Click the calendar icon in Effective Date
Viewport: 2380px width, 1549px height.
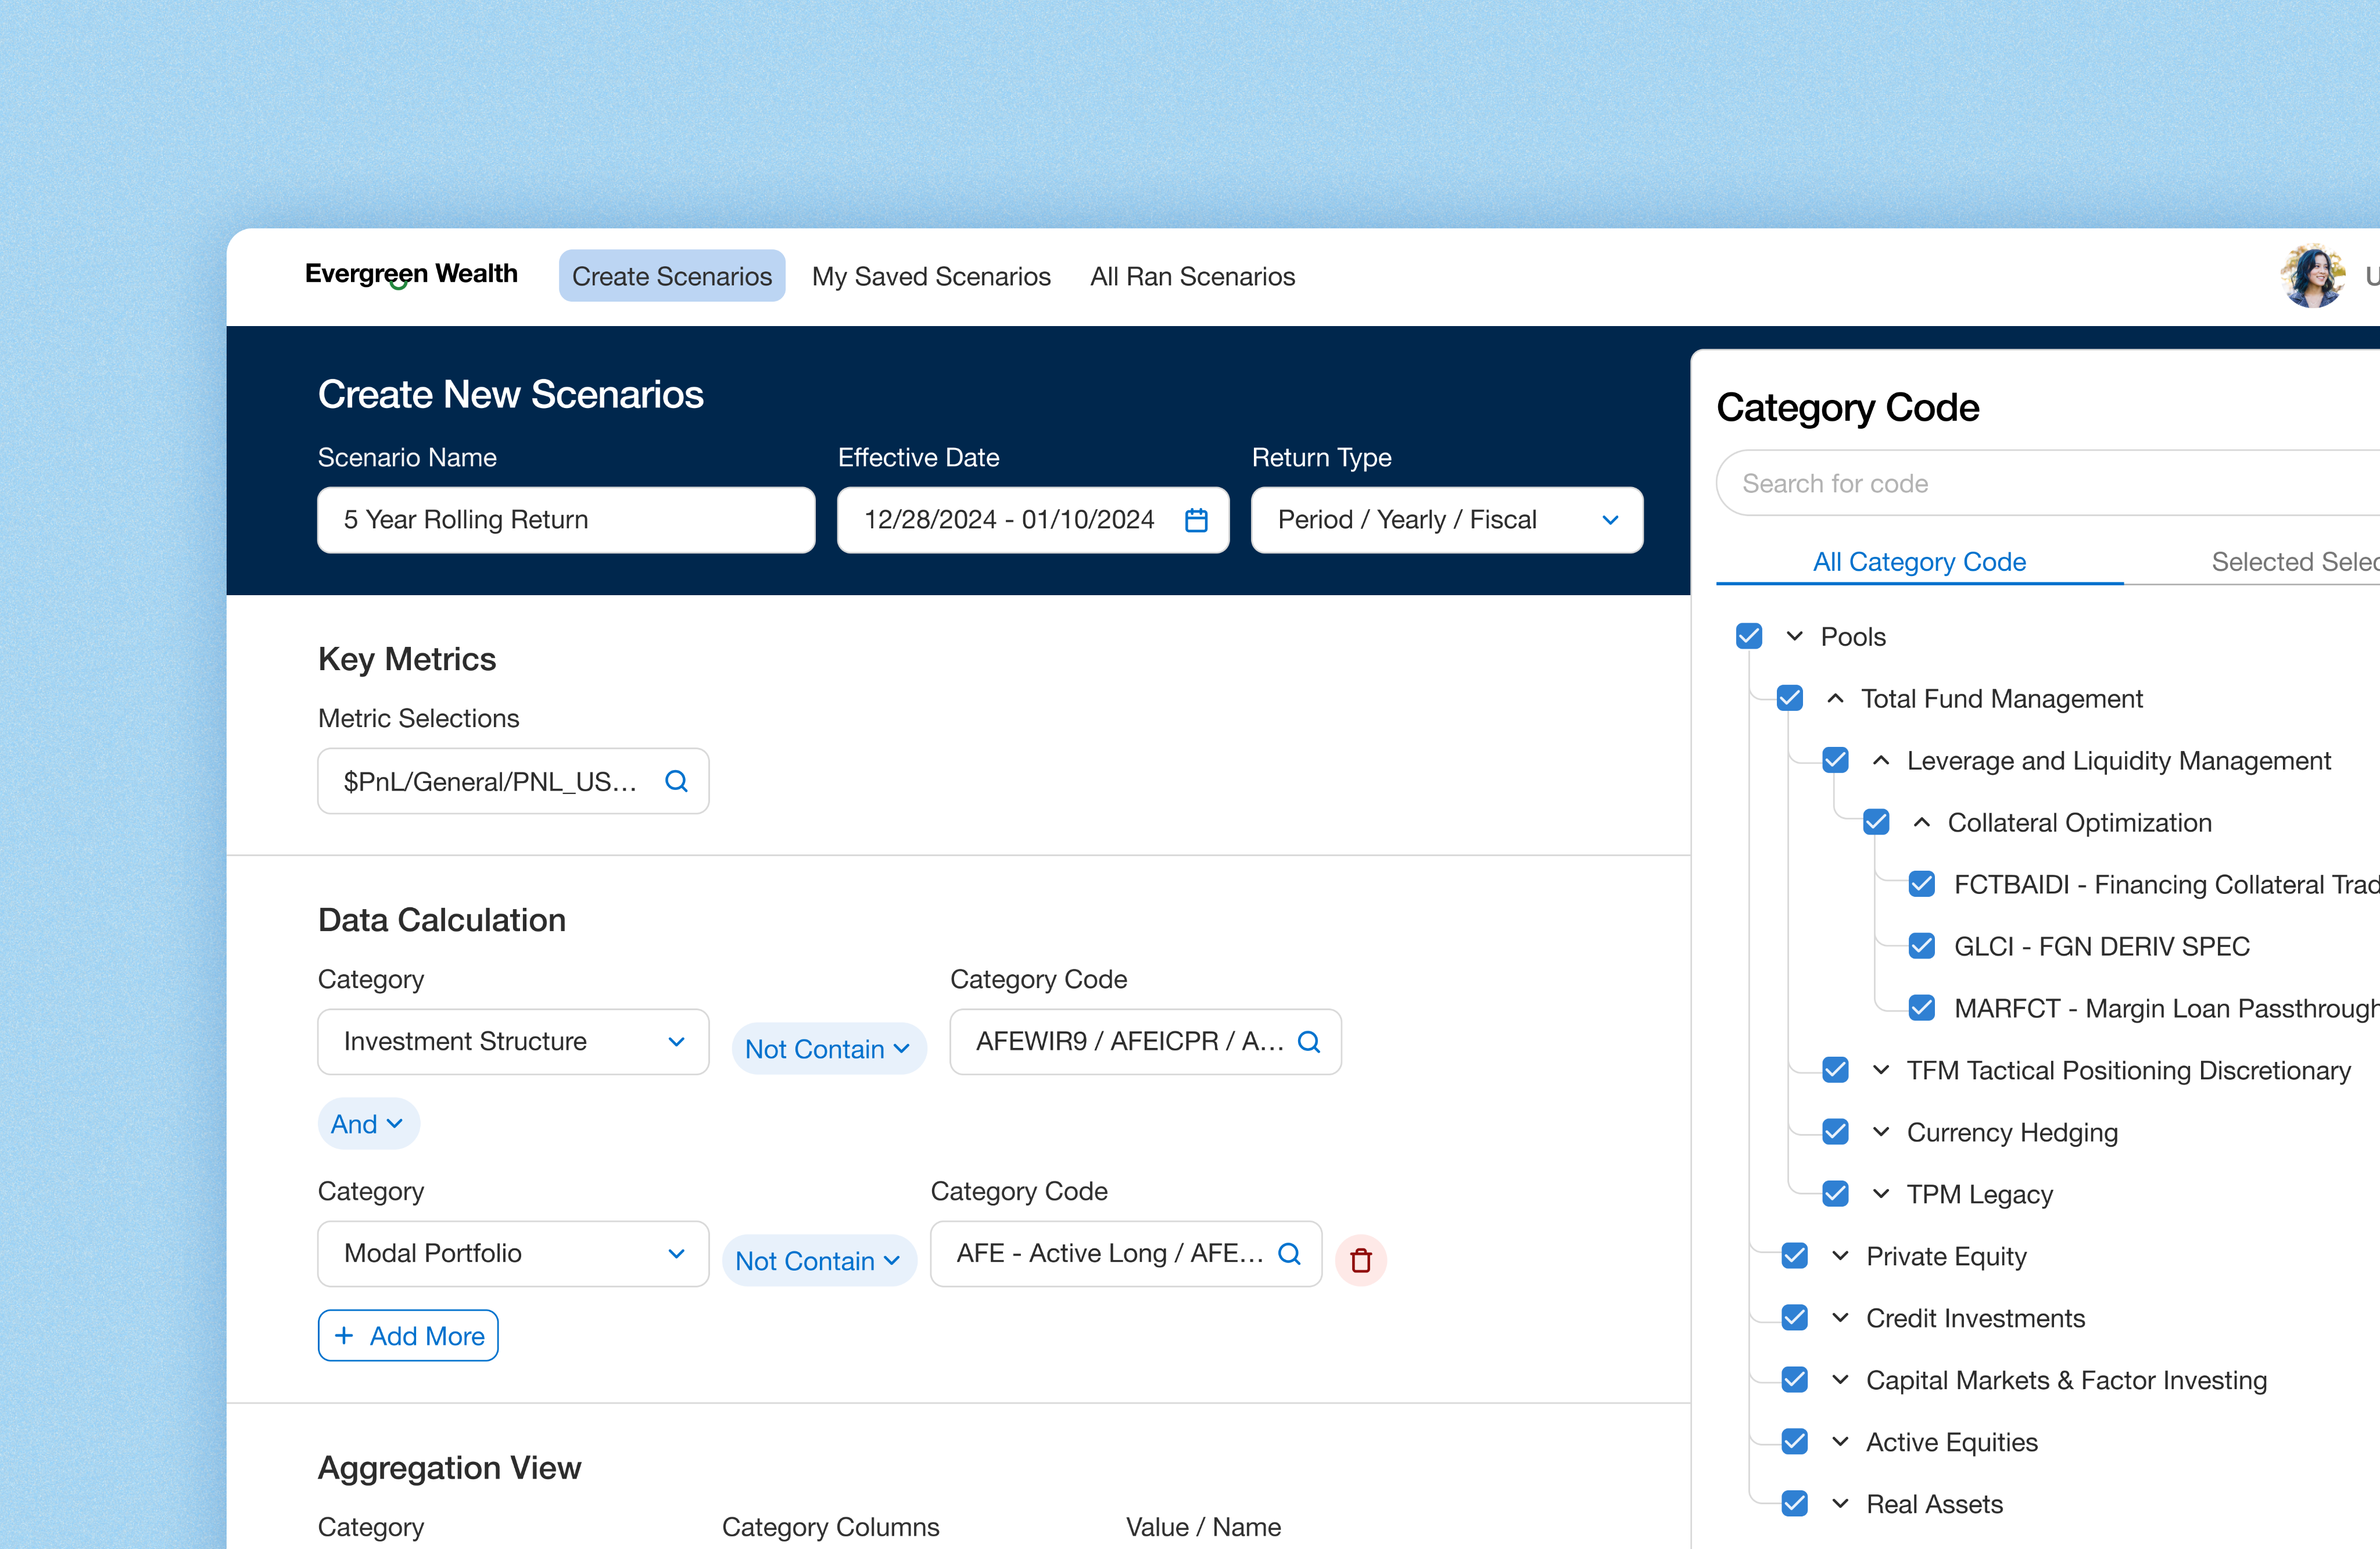(1196, 520)
